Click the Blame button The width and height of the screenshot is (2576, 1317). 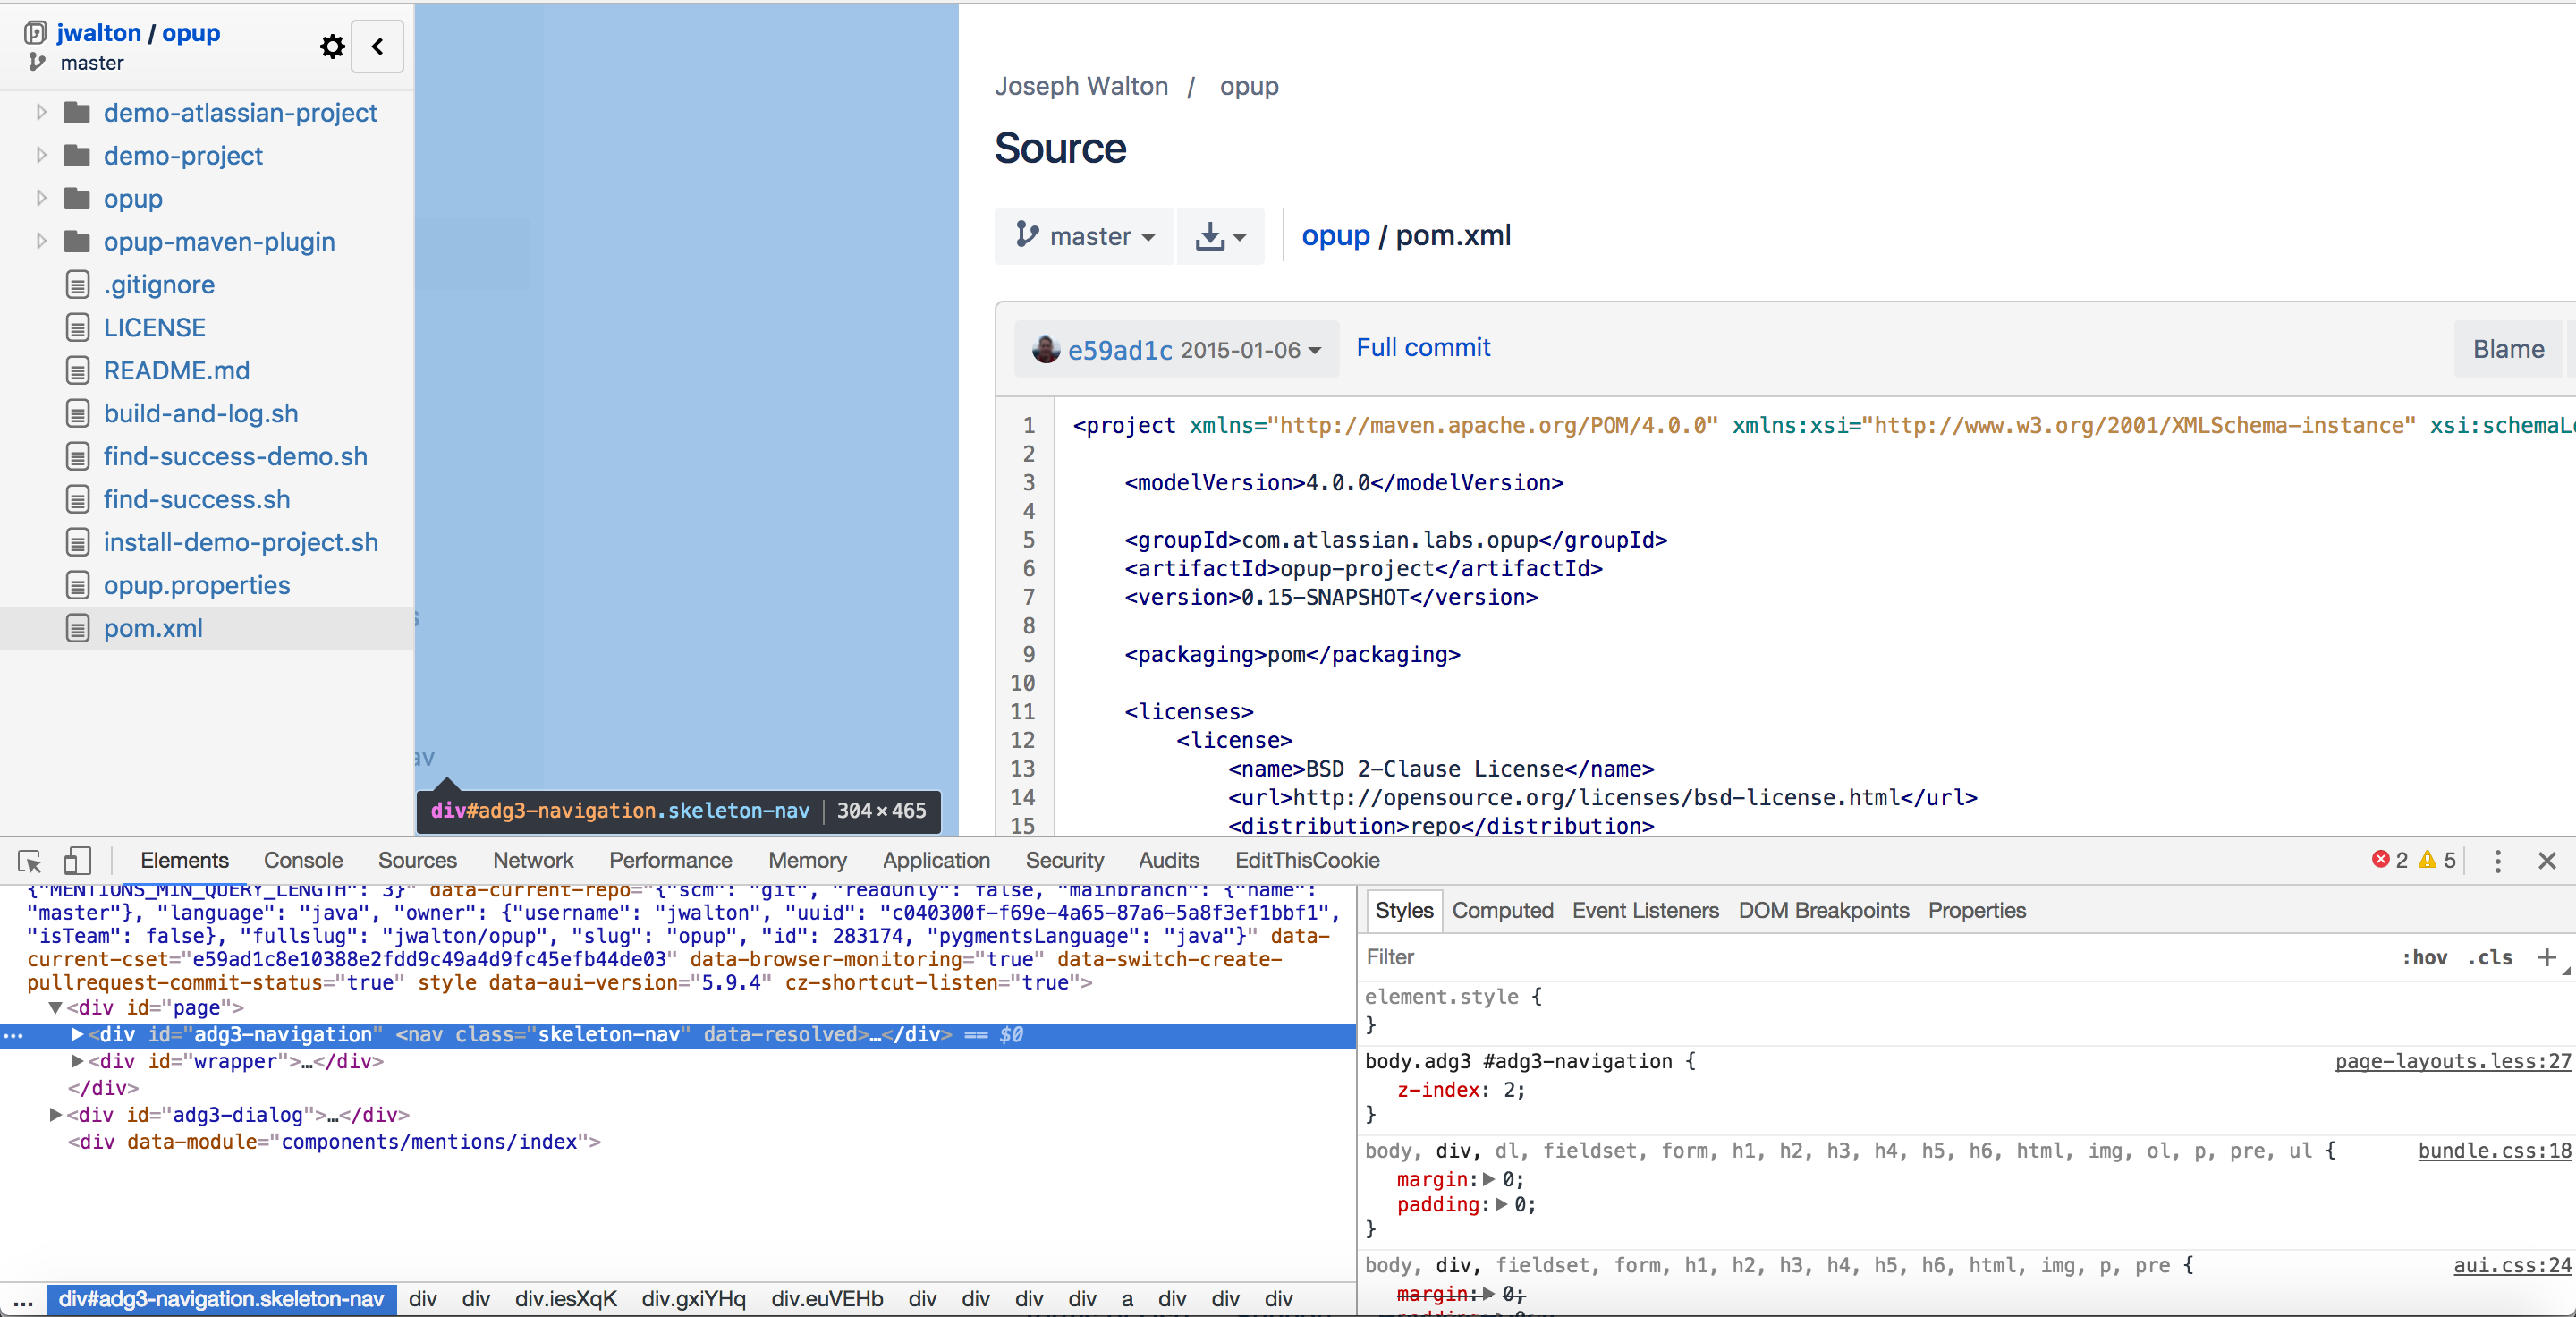(2508, 349)
